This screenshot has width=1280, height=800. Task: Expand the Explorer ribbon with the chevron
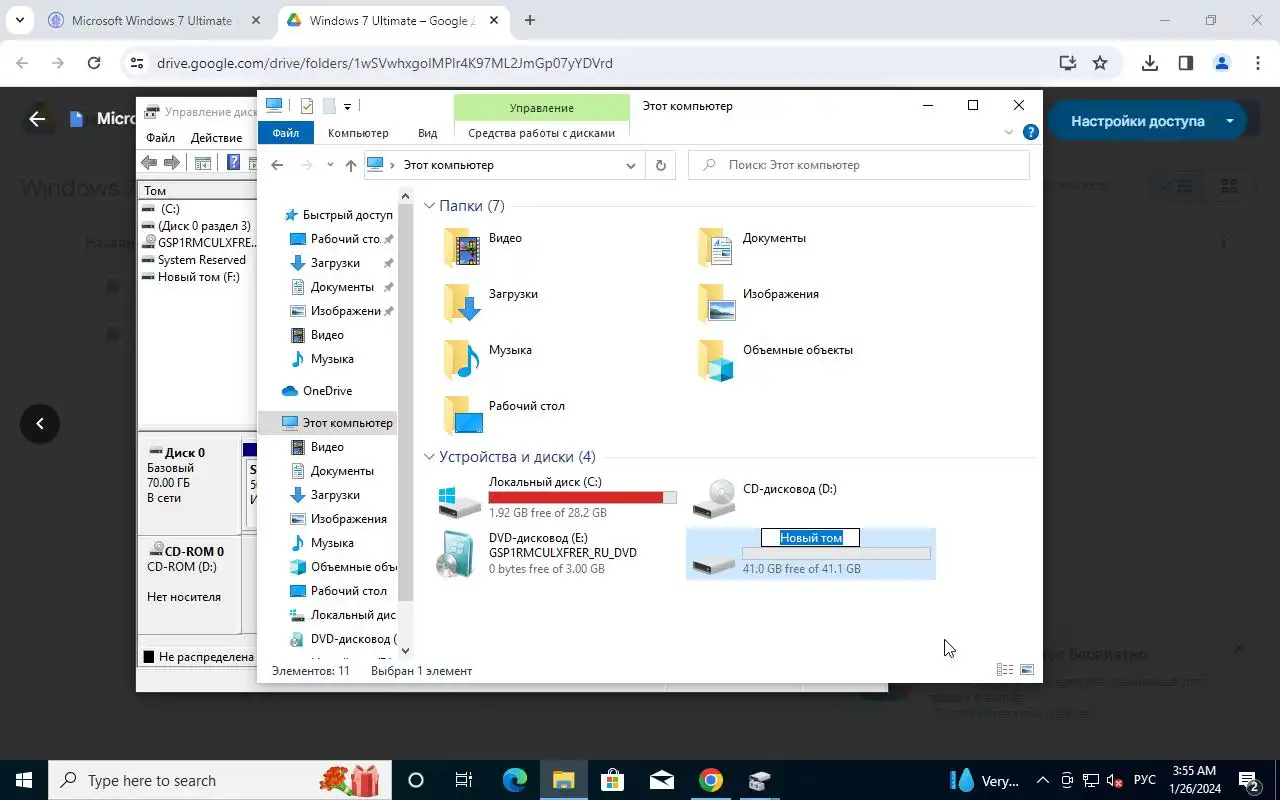1009,132
